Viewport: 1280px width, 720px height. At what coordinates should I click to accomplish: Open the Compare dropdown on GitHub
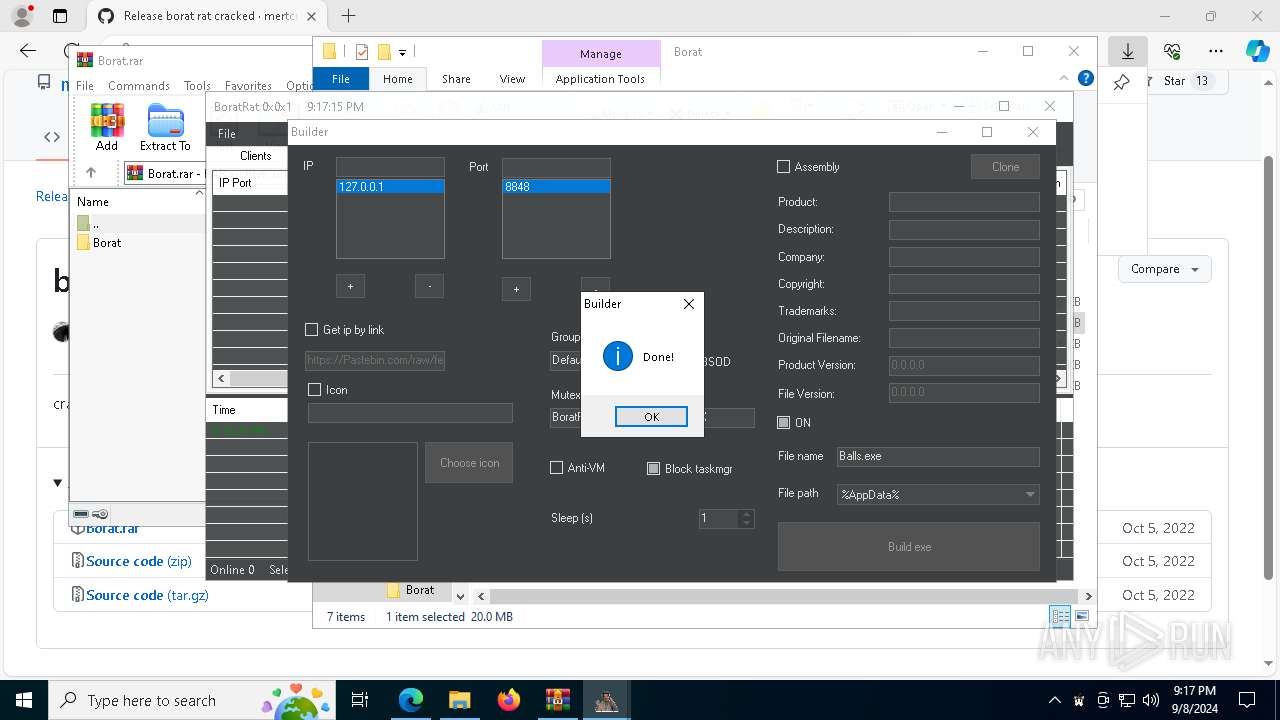1164,269
